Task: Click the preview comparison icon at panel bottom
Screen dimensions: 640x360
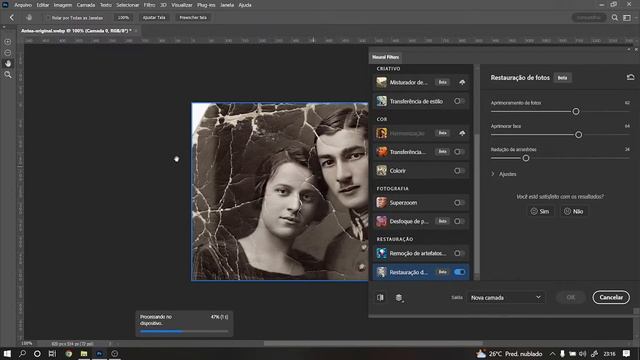Action: 380,298
